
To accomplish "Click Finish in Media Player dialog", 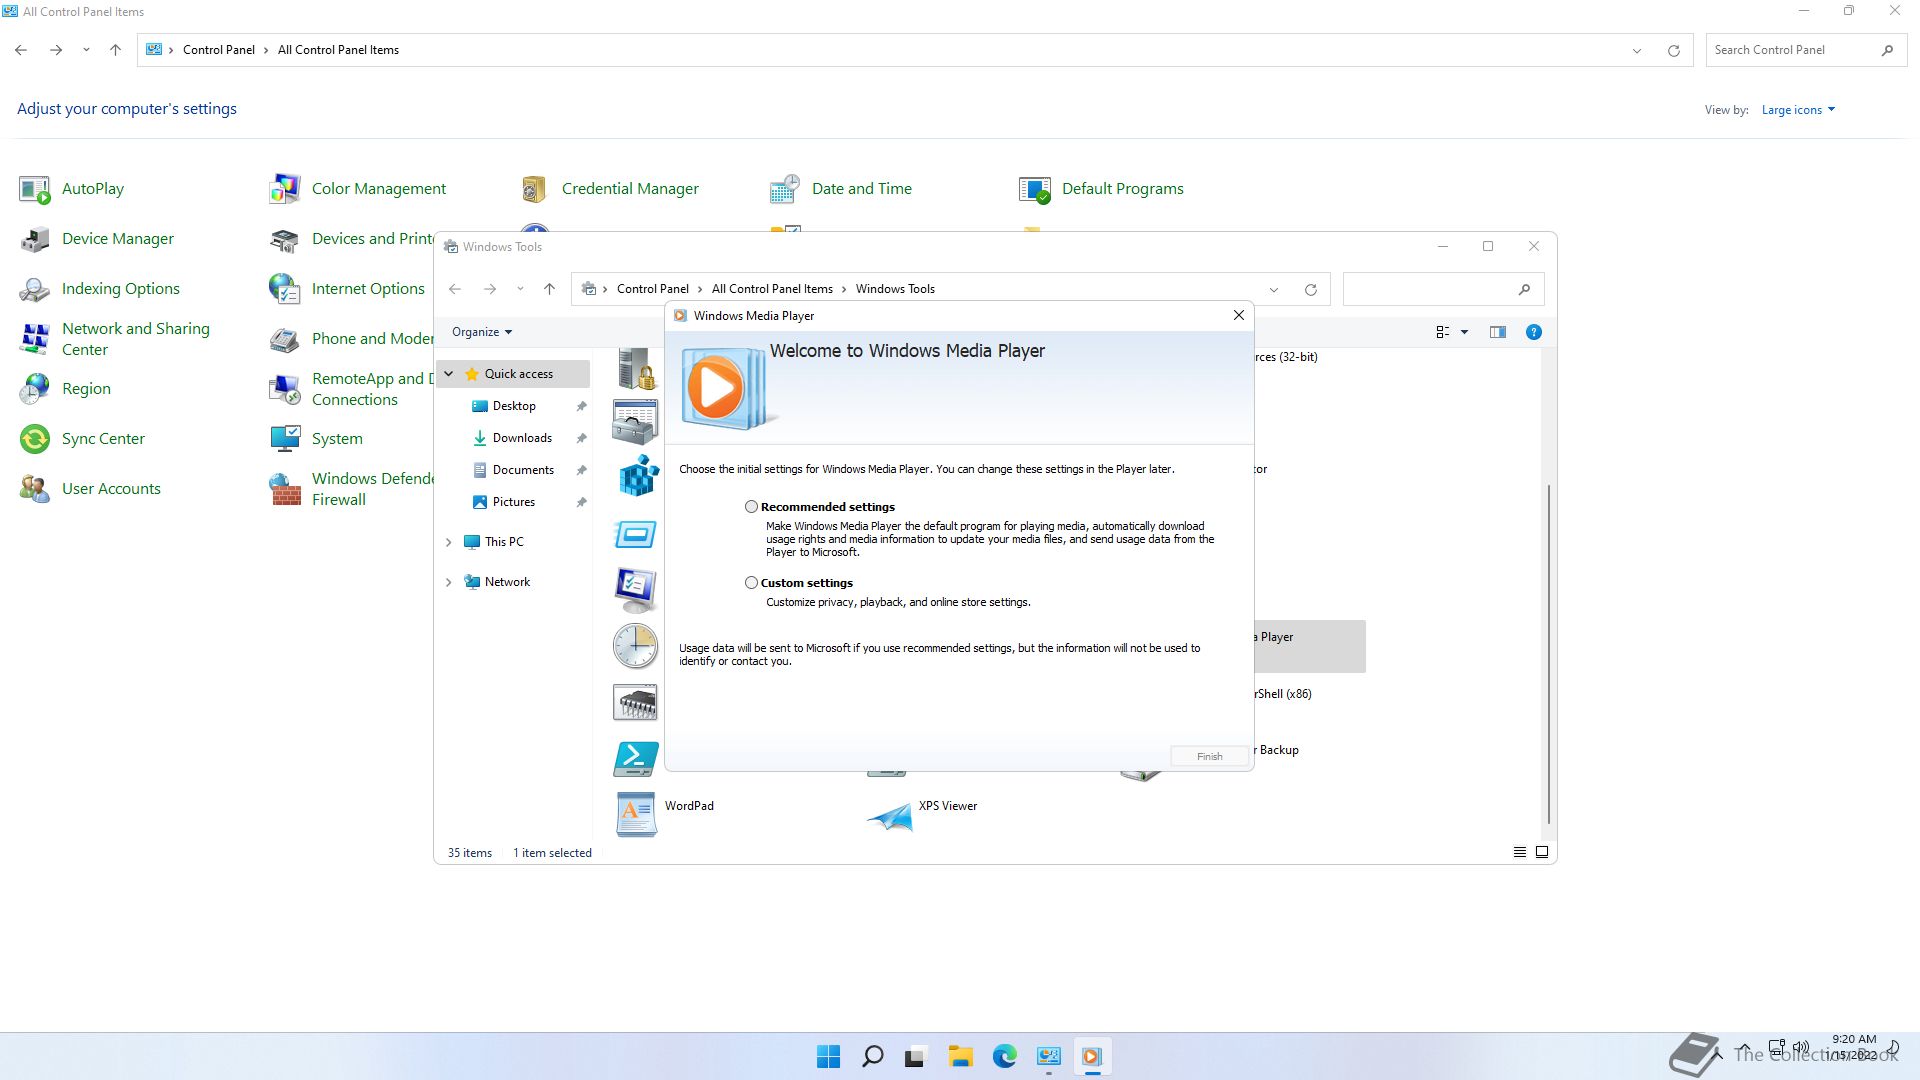I will tap(1209, 756).
